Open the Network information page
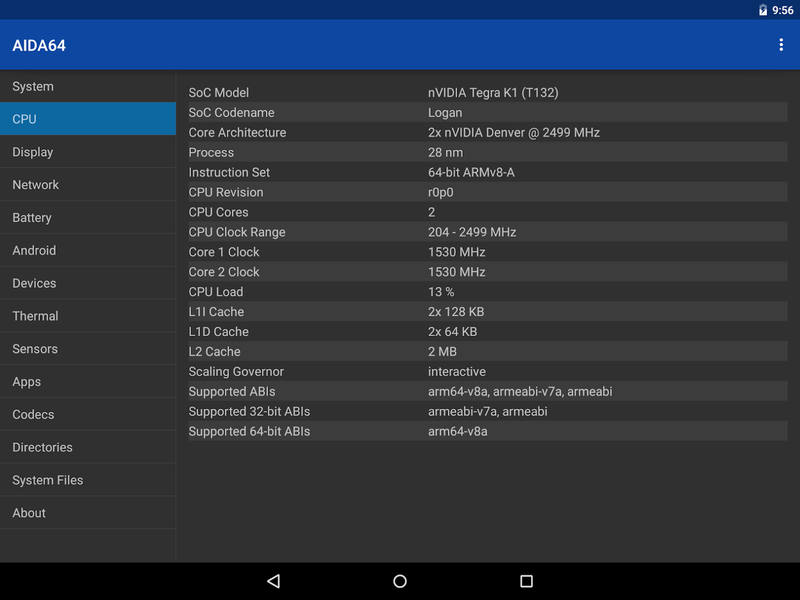 (88, 185)
